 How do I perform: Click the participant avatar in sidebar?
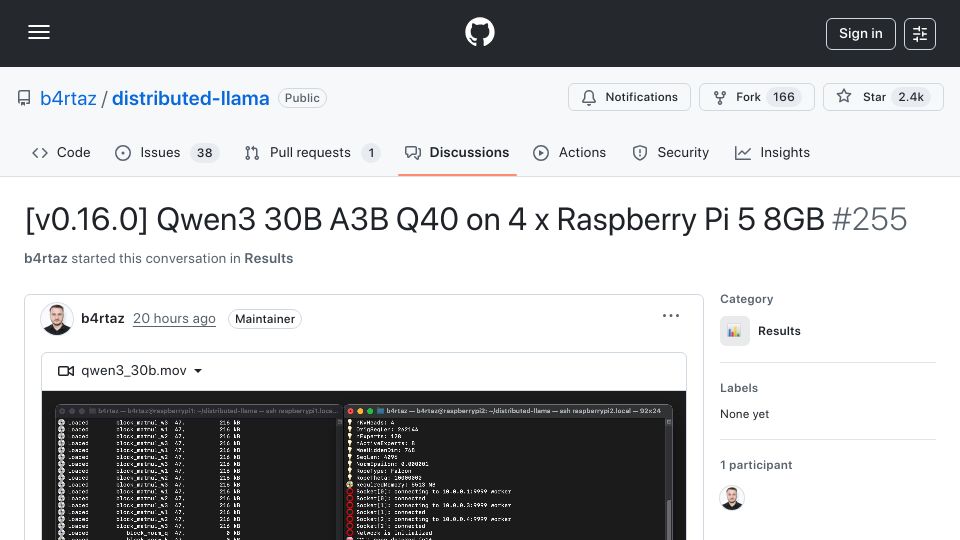tap(732, 498)
